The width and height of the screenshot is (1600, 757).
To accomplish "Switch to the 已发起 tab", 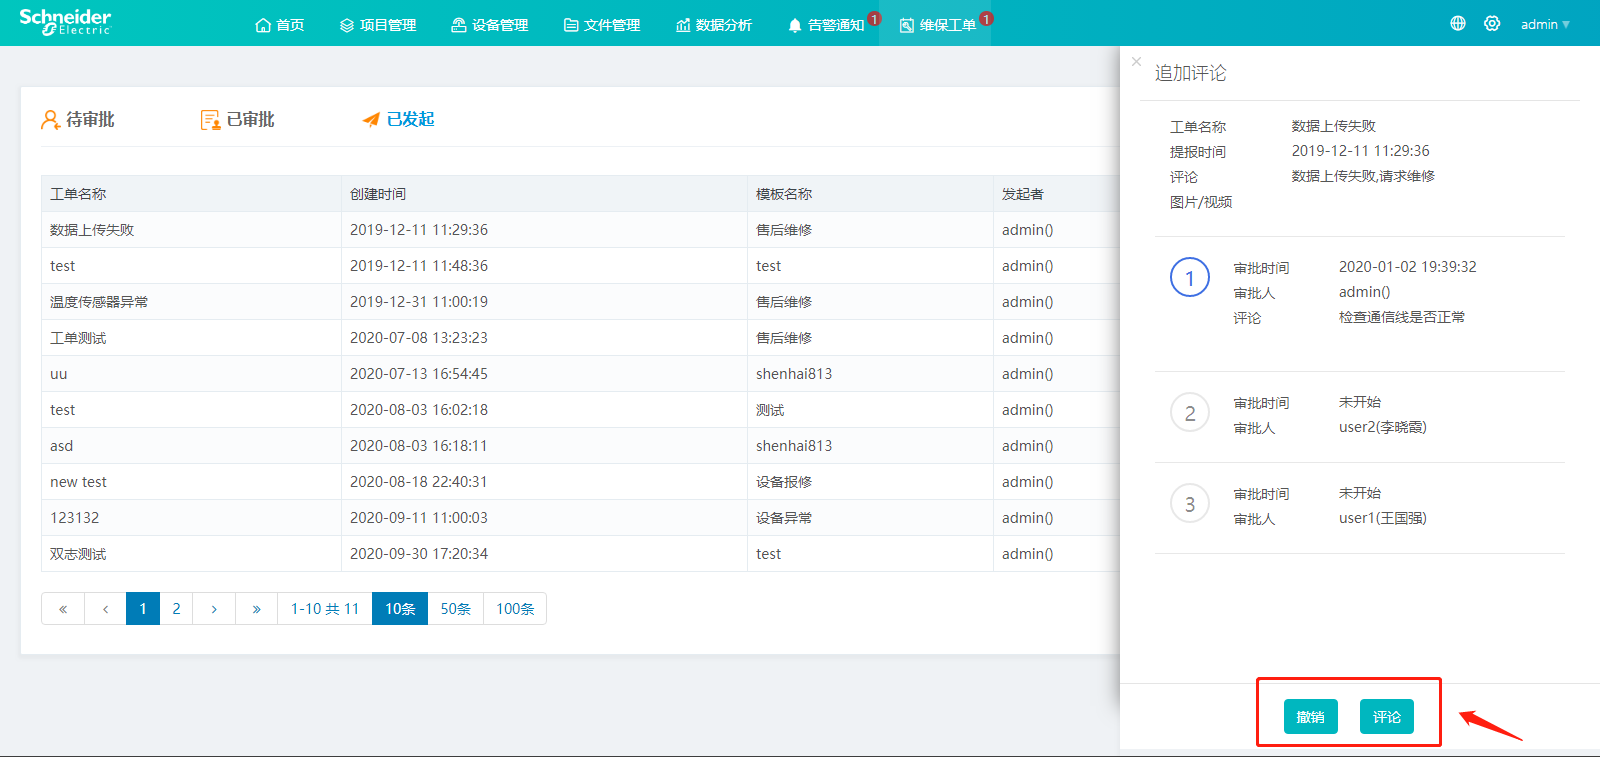I will [x=398, y=119].
